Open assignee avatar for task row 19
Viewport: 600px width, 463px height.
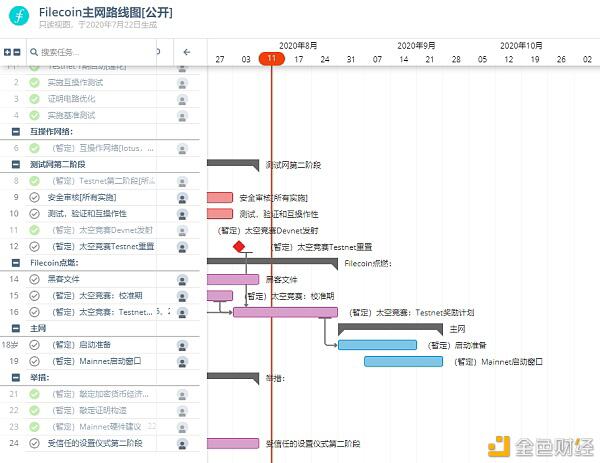[x=183, y=362]
